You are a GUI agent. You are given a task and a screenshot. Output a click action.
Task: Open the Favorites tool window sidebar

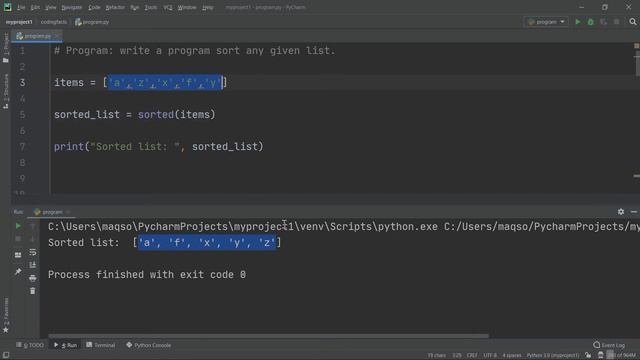tap(6, 315)
